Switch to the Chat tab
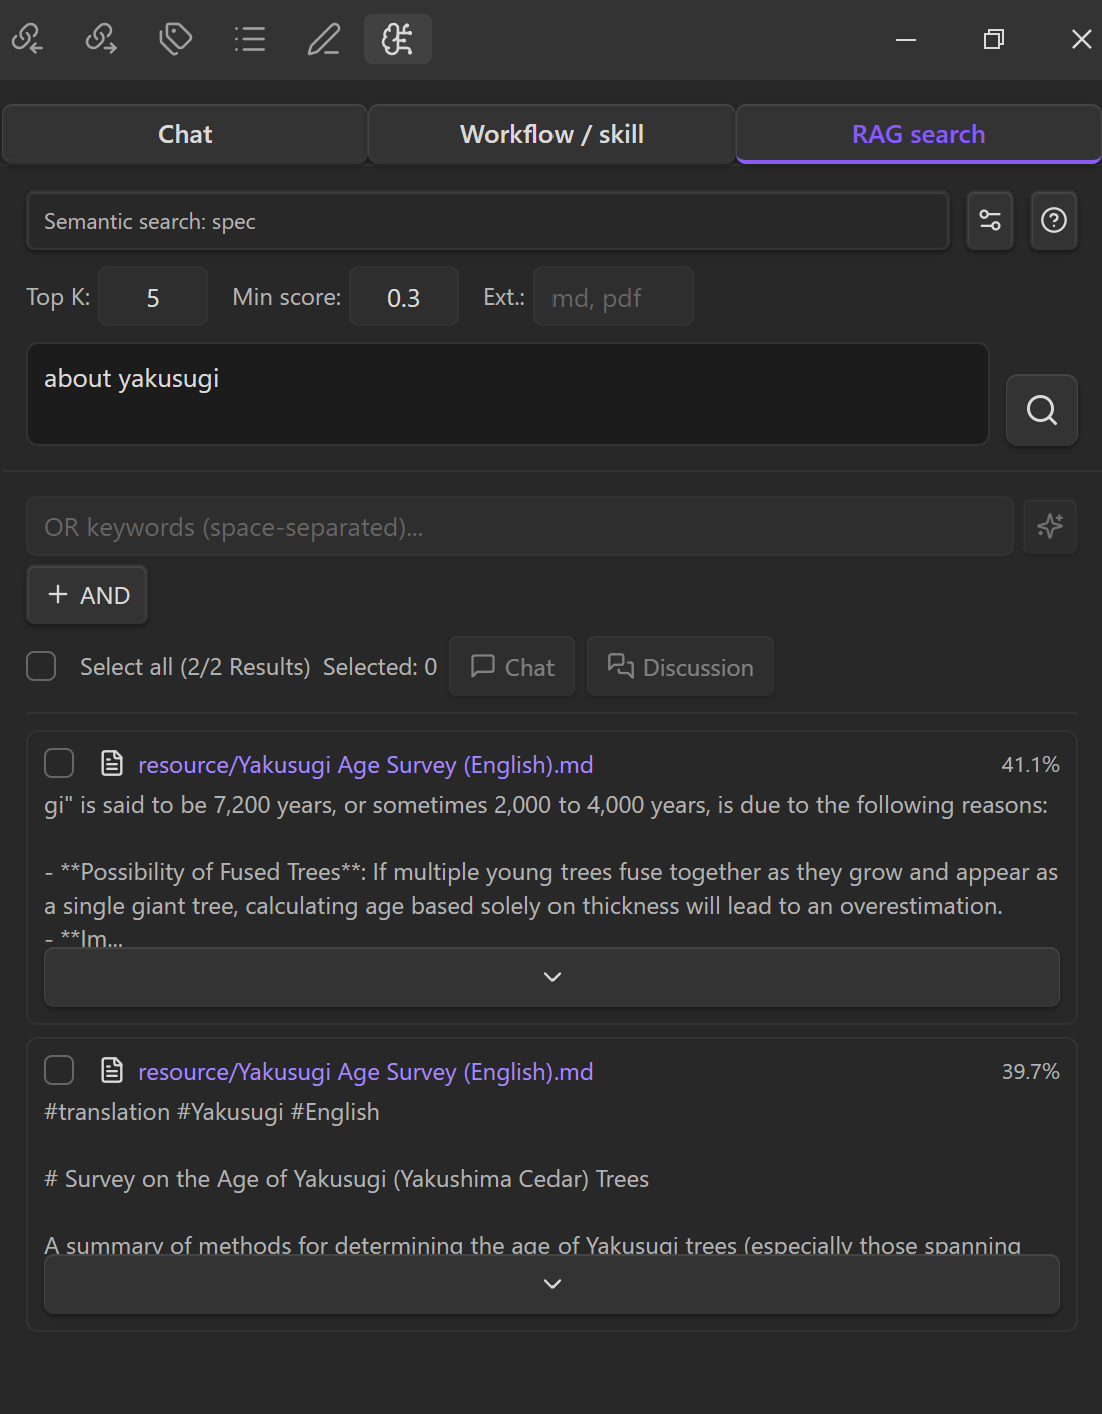The image size is (1102, 1414). tap(185, 134)
